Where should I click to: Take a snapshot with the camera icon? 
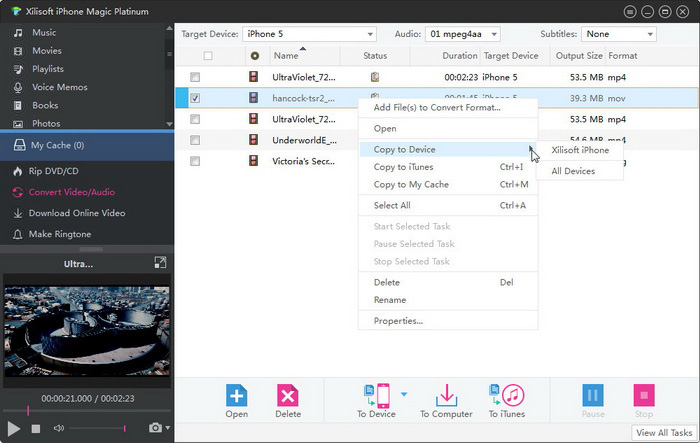point(155,428)
